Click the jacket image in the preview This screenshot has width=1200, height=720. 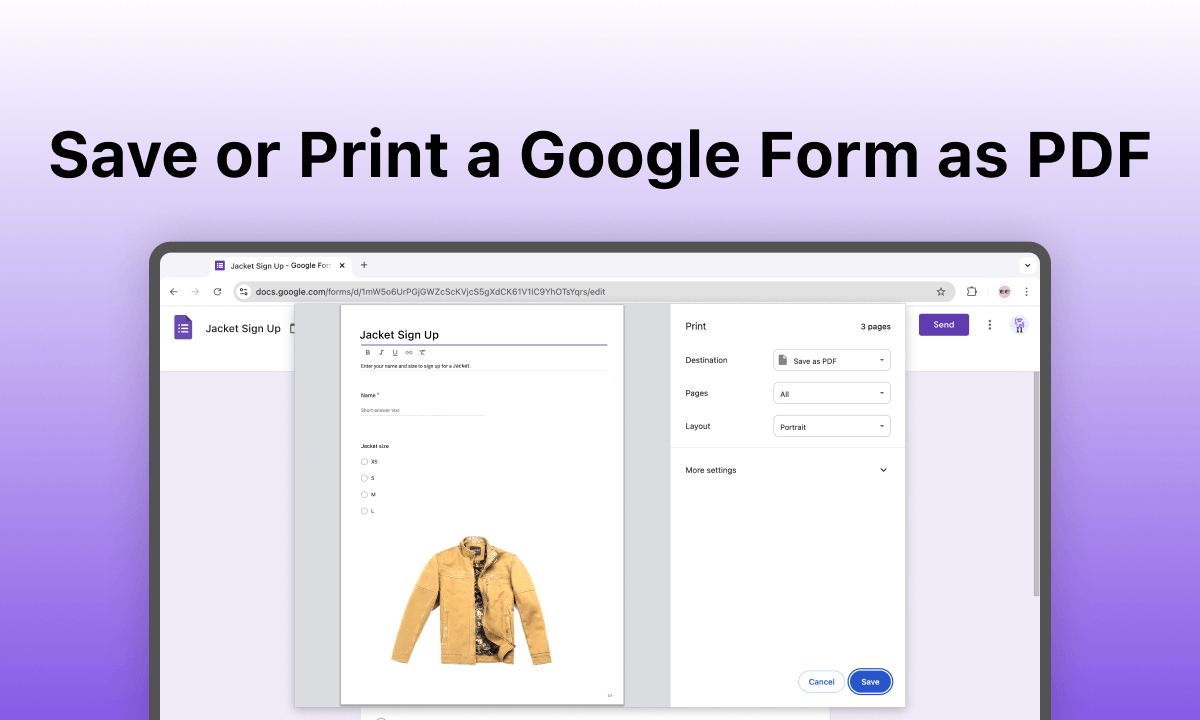pos(470,600)
